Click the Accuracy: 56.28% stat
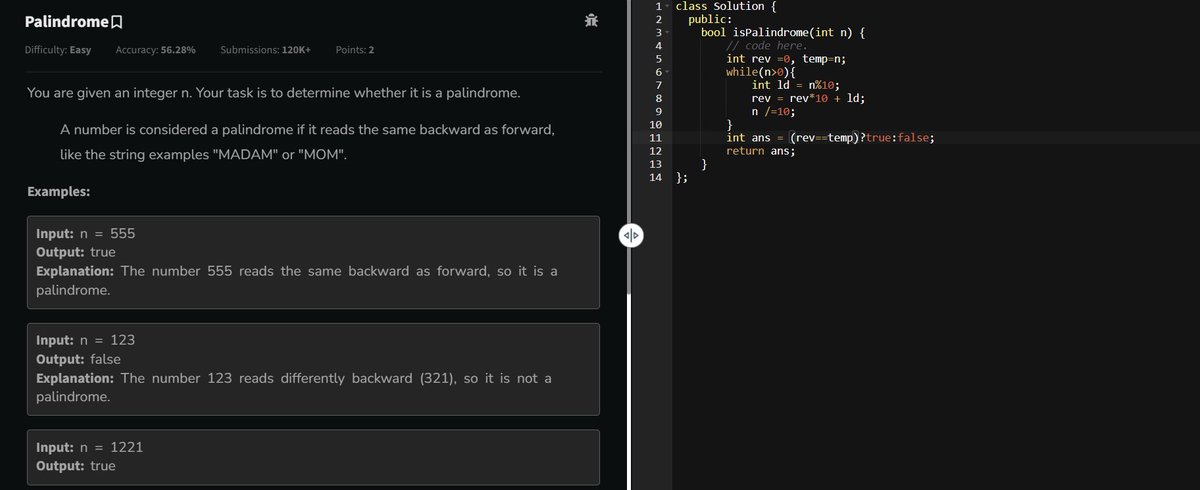 click(155, 50)
